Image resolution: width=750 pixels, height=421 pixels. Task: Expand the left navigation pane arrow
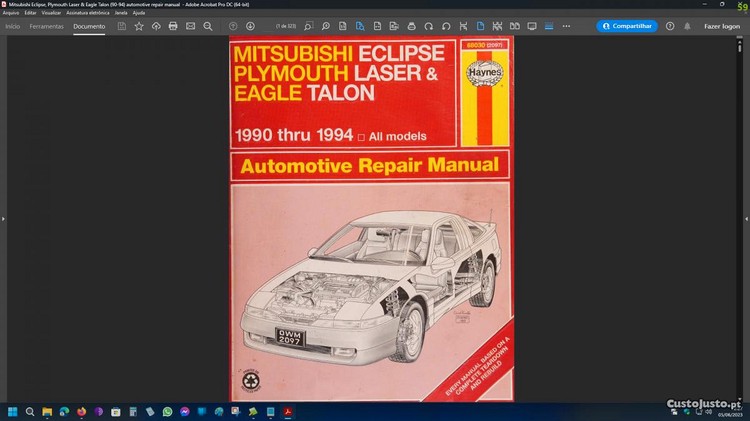(x=4, y=217)
